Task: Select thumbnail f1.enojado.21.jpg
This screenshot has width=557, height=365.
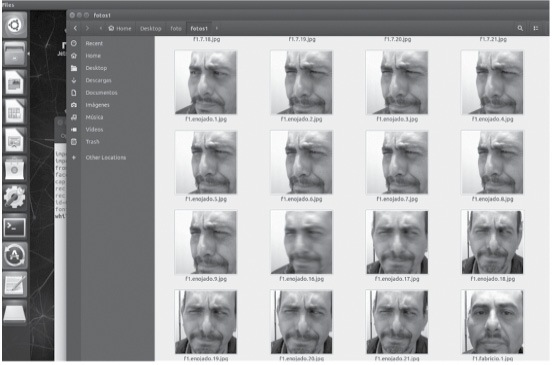Action: coord(397,322)
